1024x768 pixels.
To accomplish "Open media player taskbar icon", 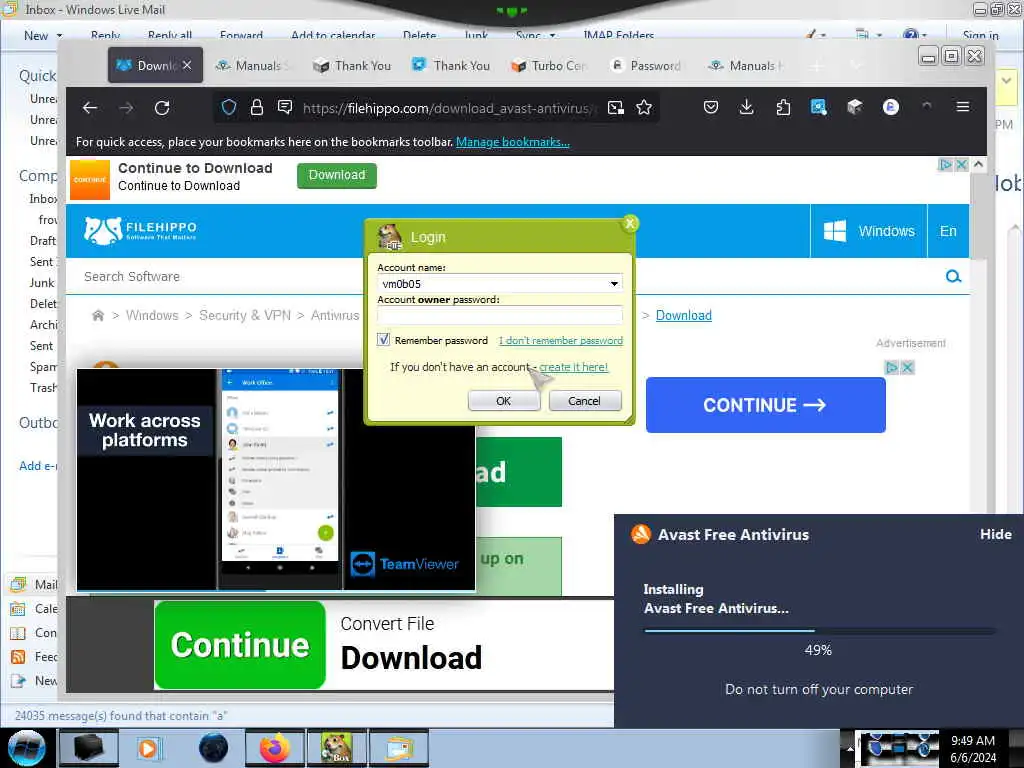I will [150, 748].
